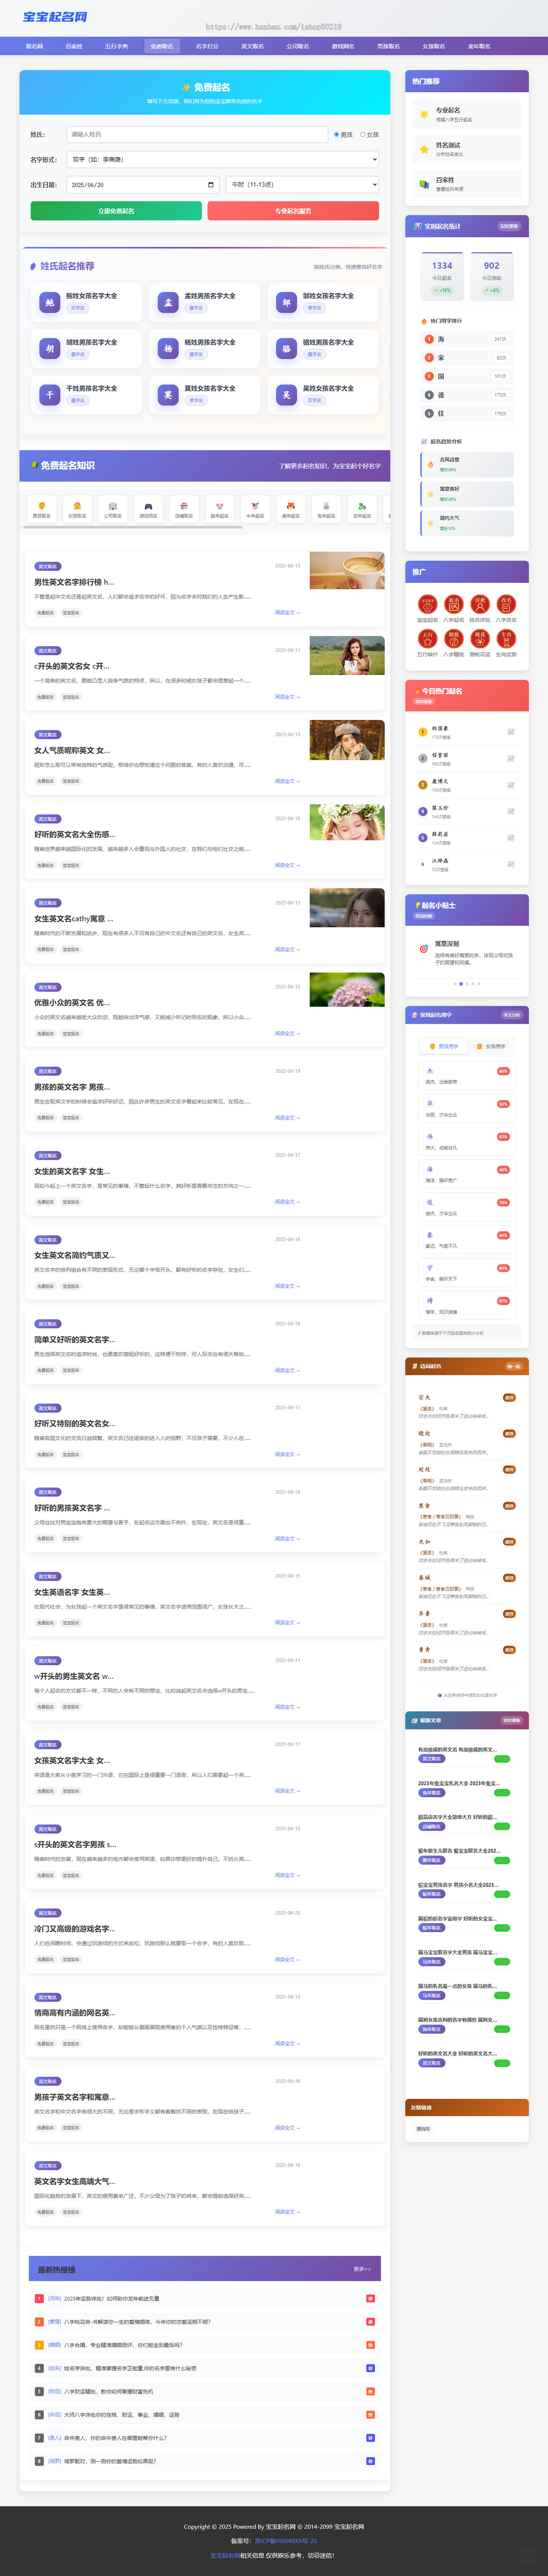The image size is (548, 2576).
Task: Open the 百家姓 navigation tab
Action: click(74, 46)
